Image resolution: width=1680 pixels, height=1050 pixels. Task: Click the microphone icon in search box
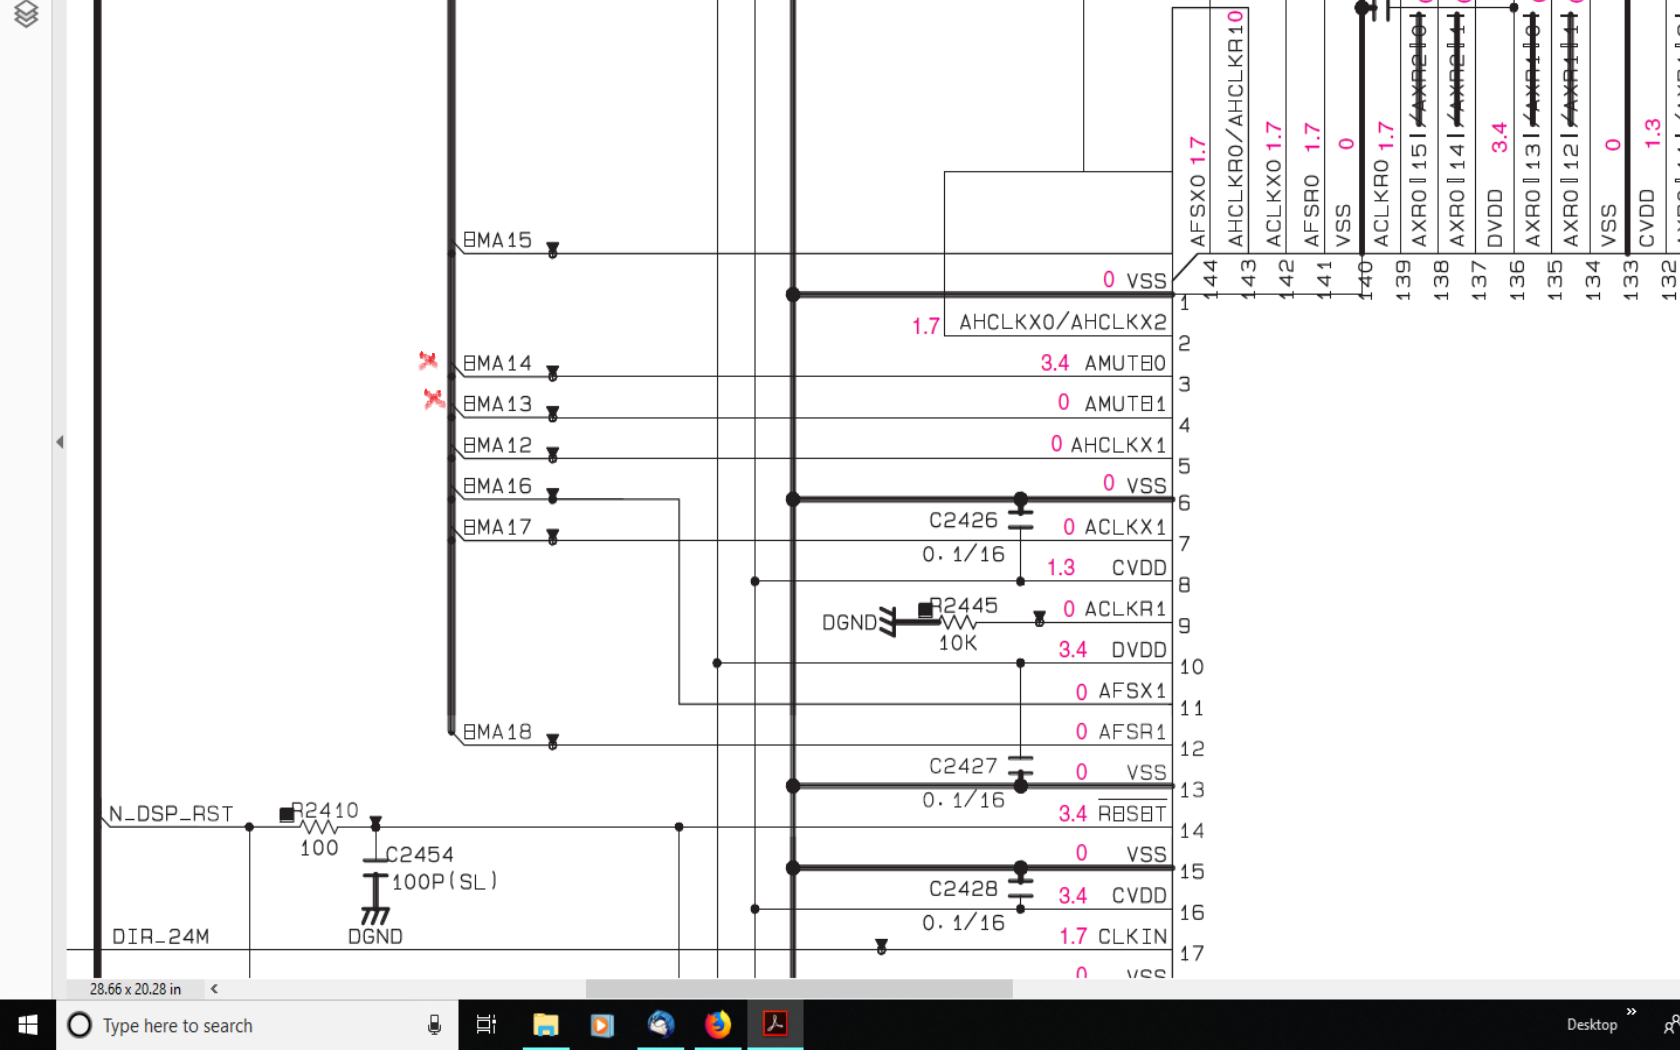point(434,1025)
